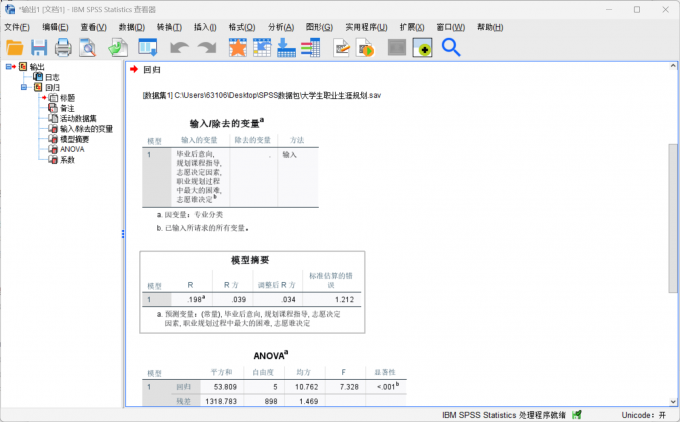Open the 窗口(W) menu
The image size is (680, 422).
tap(451, 27)
